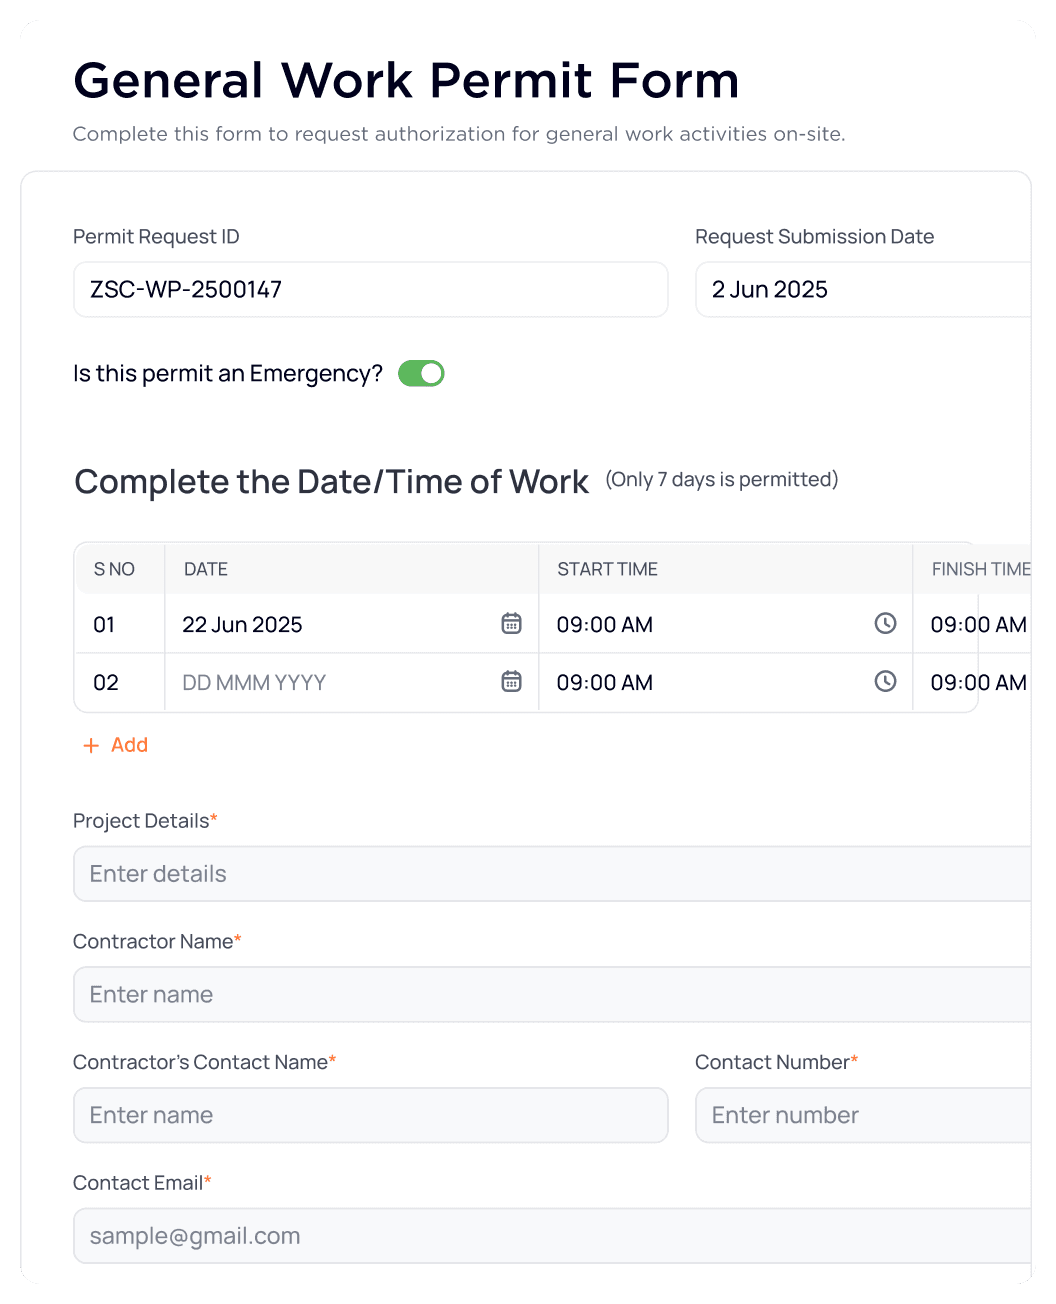This screenshot has height=1304, width=1056.
Task: Click the DD MMM YYYY date placeholder
Action: point(253,682)
